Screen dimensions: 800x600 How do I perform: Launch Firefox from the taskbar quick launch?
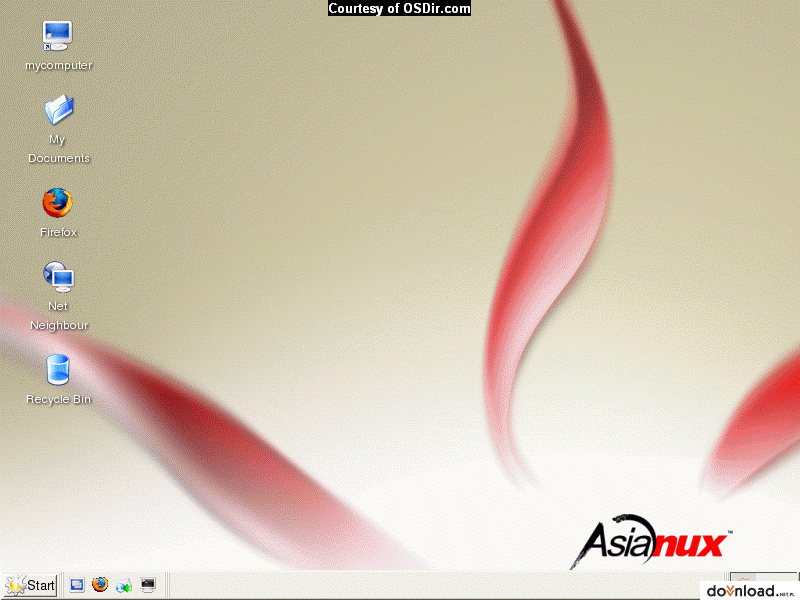click(100, 585)
